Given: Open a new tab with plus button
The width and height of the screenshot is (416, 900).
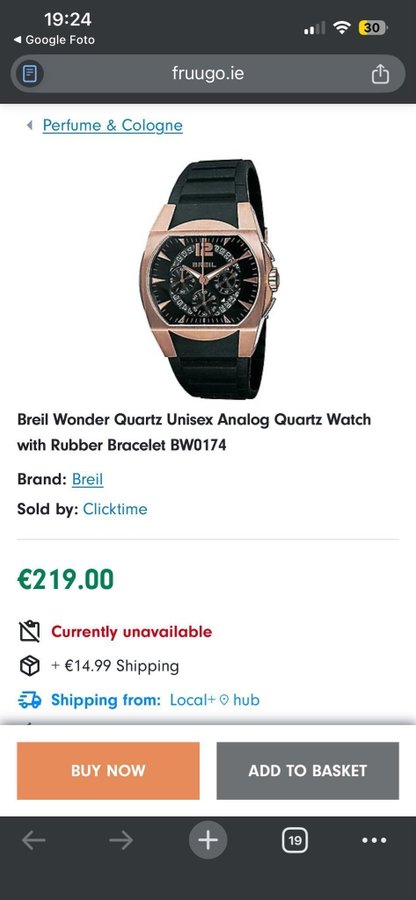Looking at the screenshot, I should (x=208, y=840).
